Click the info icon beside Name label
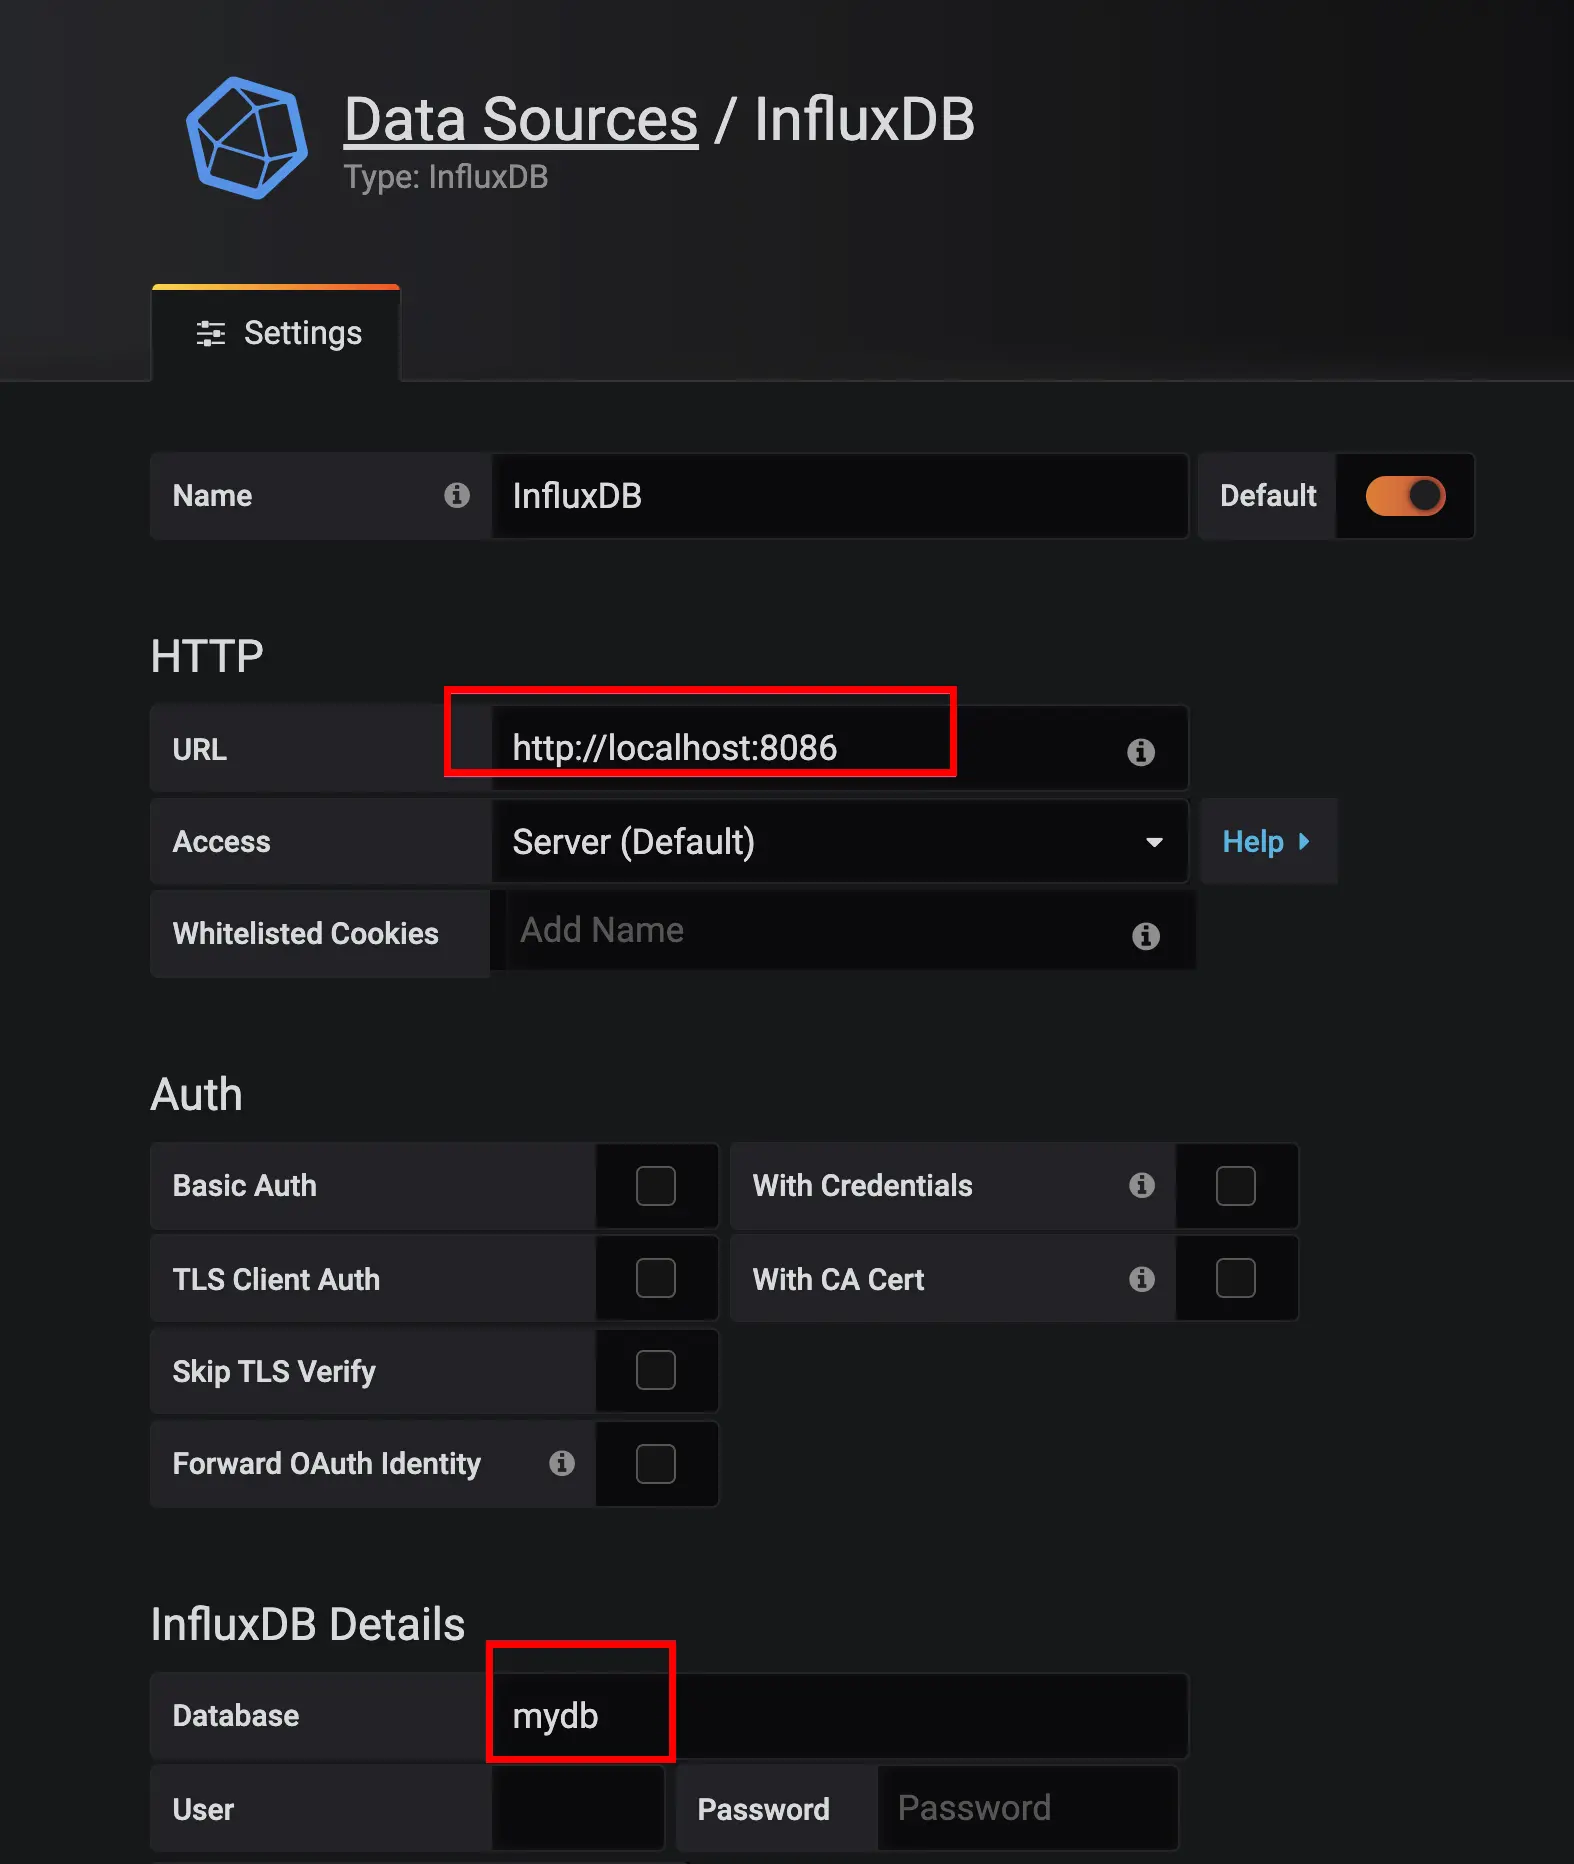This screenshot has width=1574, height=1864. 457,495
